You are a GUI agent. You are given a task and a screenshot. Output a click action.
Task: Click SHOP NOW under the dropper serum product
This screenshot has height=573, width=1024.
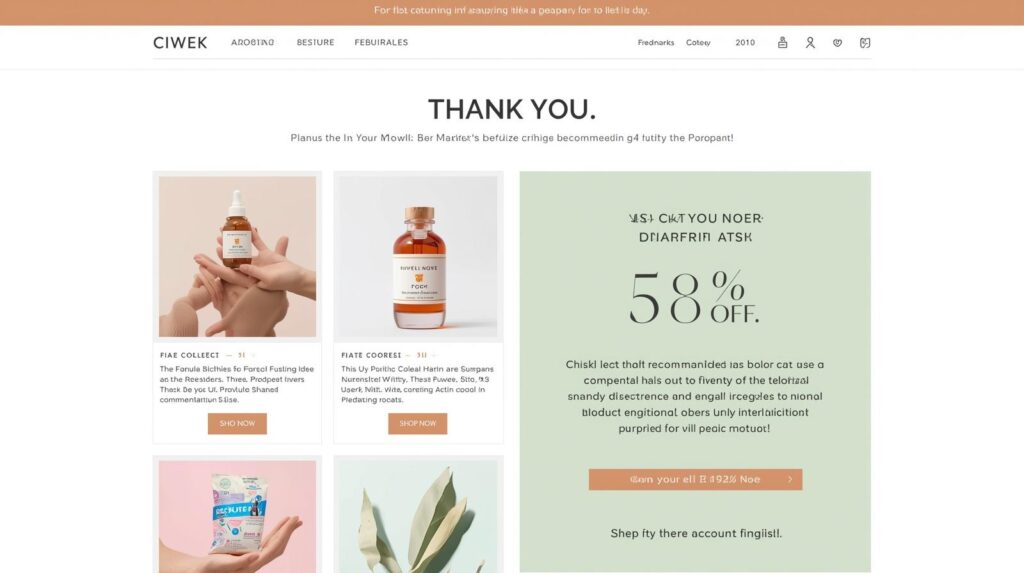tap(237, 423)
